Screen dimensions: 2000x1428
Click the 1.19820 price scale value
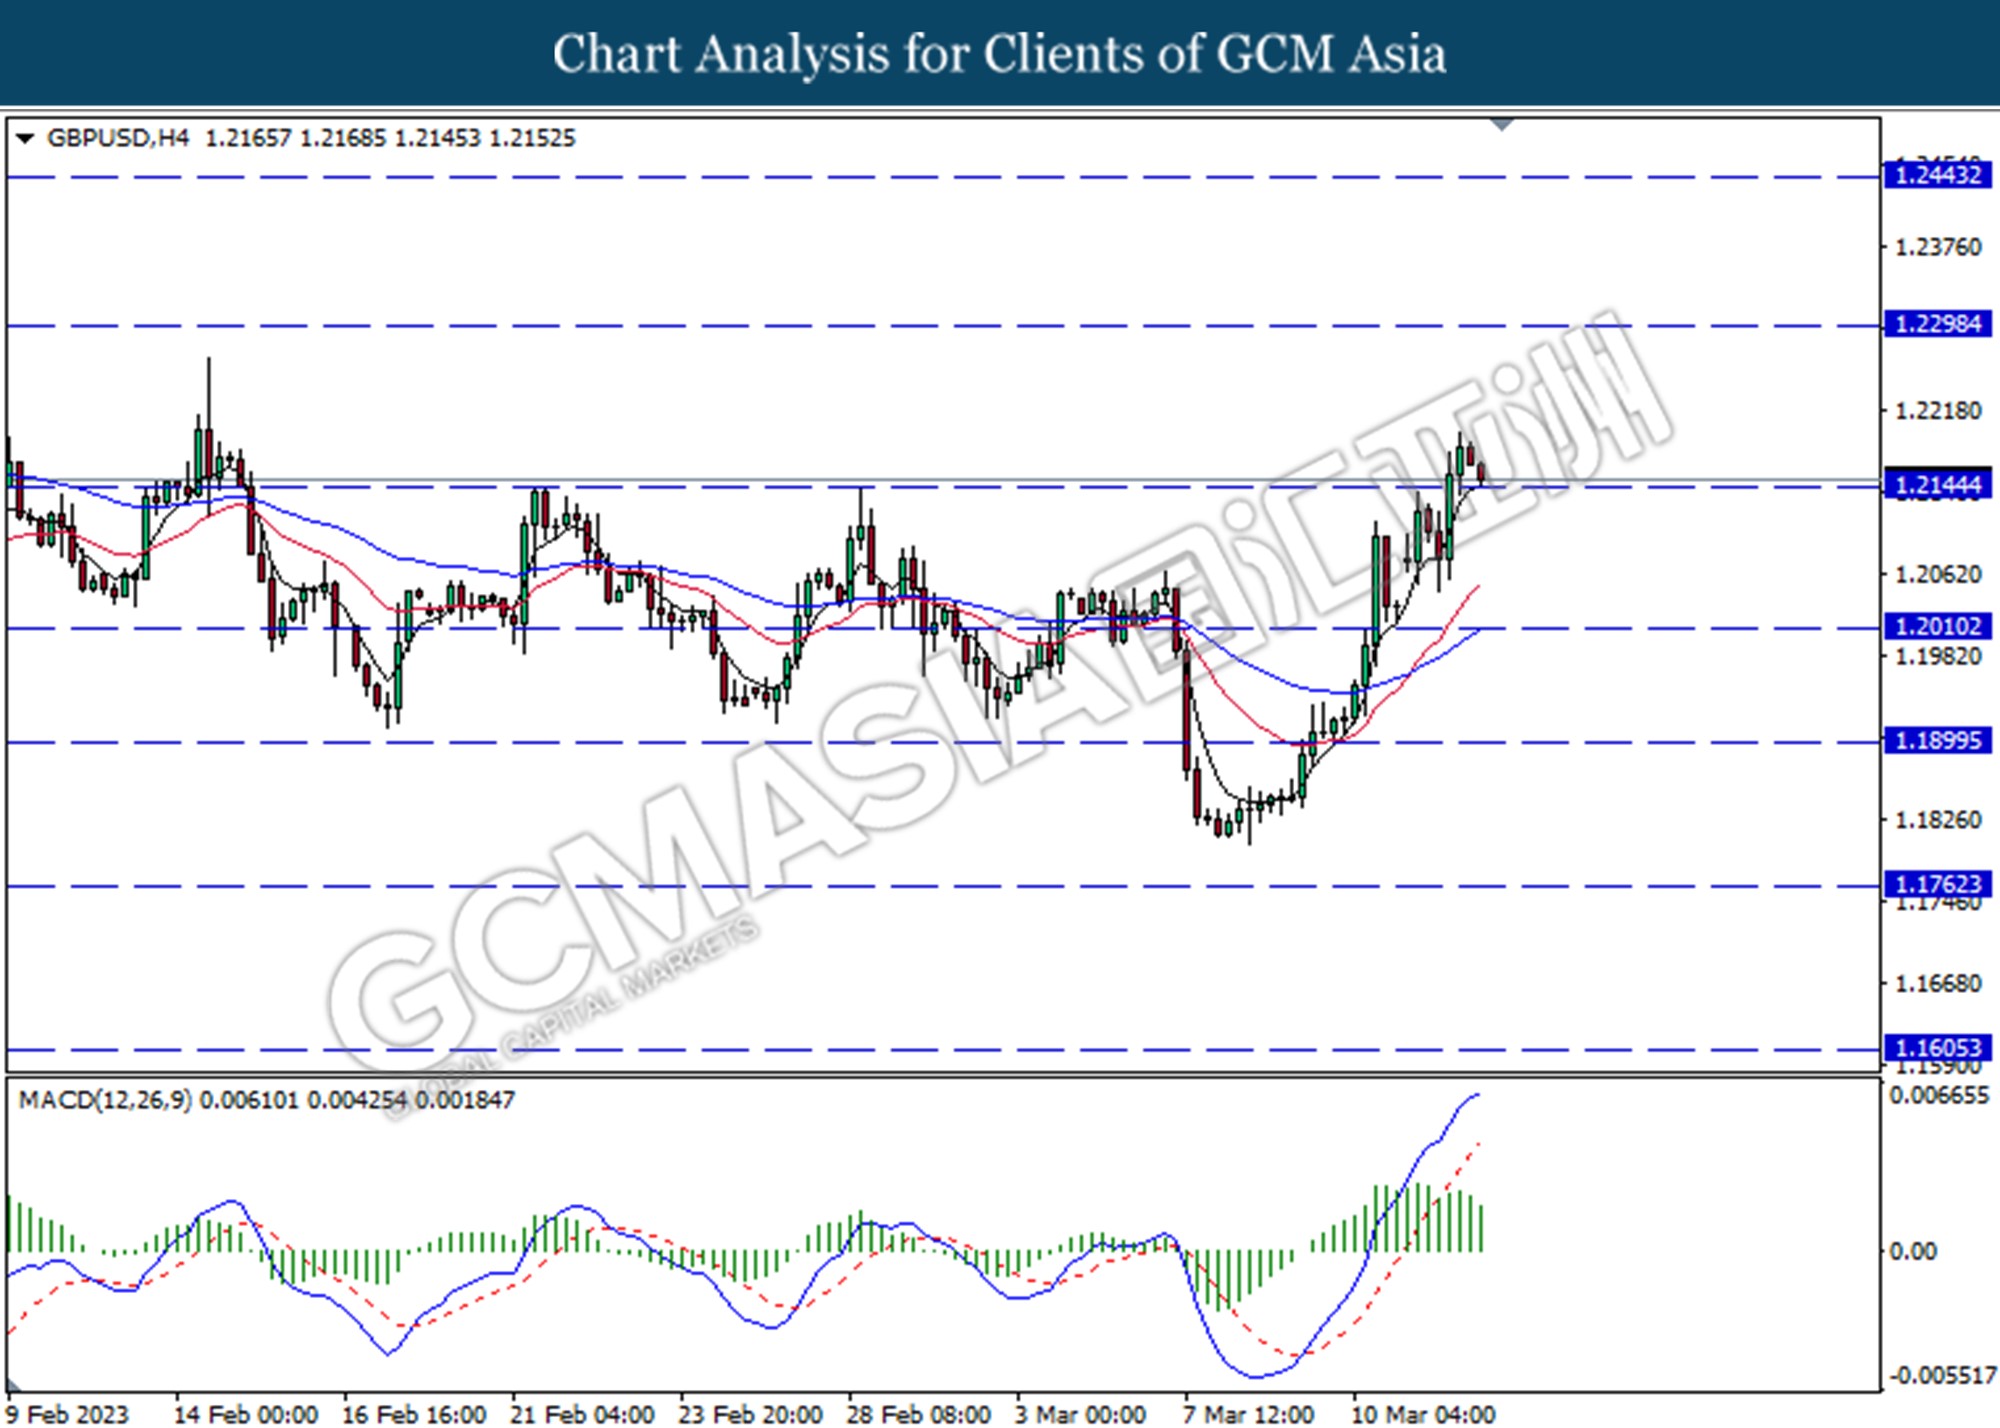coord(1938,656)
